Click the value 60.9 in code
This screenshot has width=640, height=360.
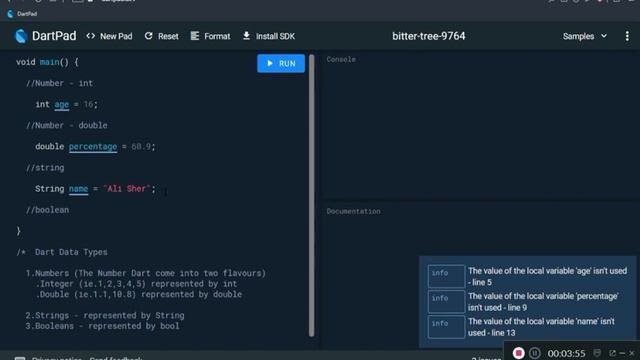141,147
